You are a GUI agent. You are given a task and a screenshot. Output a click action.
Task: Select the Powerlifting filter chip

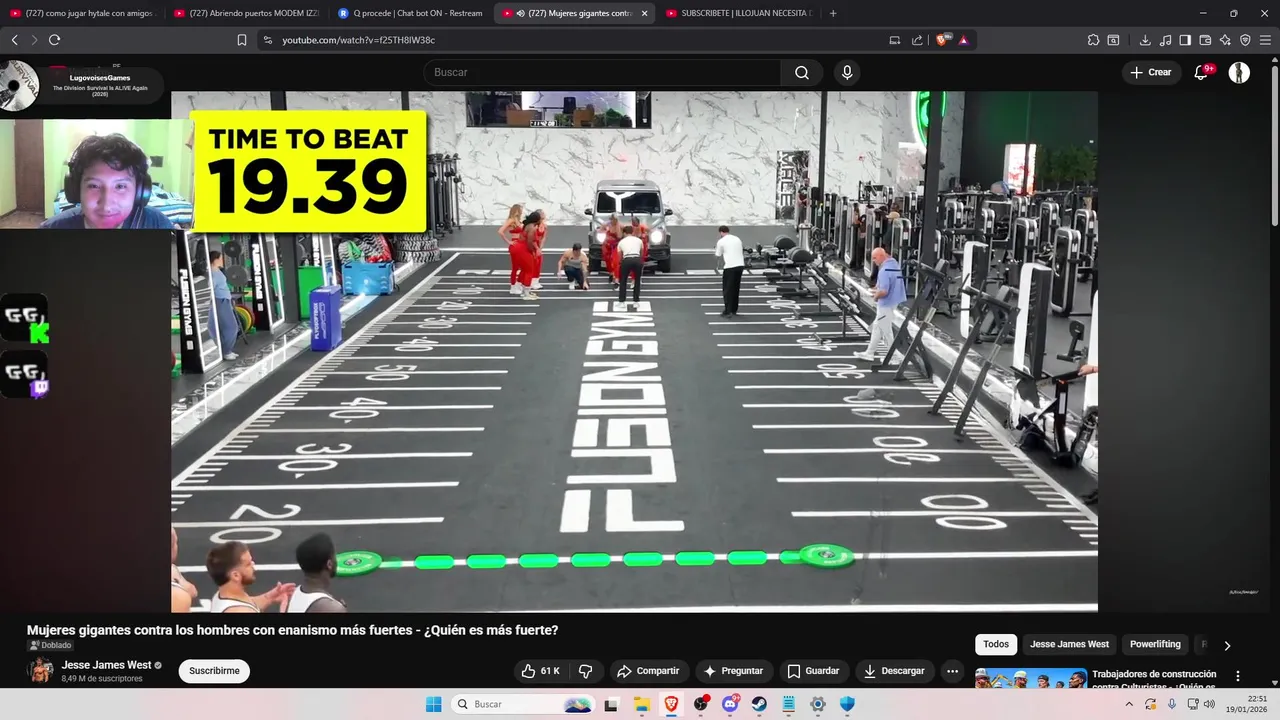click(x=1155, y=645)
